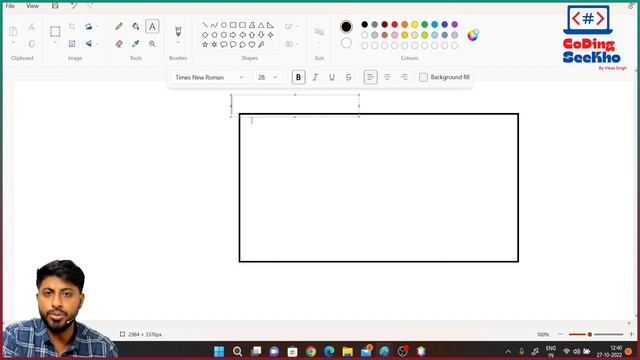Select the Pencil tool
The height and width of the screenshot is (360, 640).
pos(119,27)
